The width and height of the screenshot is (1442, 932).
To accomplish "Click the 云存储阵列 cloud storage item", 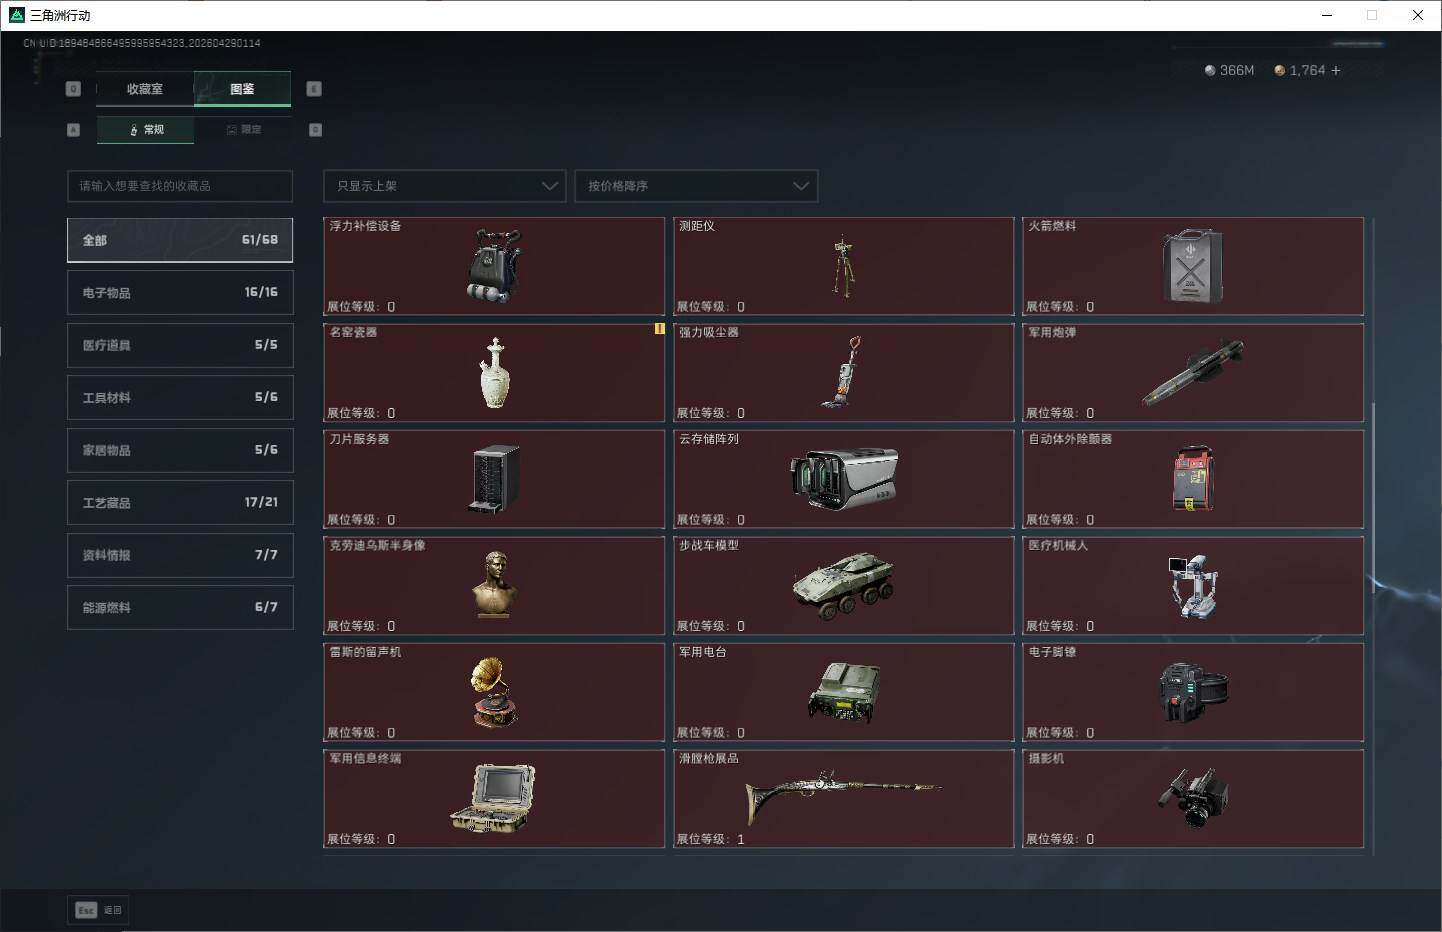I will point(843,479).
